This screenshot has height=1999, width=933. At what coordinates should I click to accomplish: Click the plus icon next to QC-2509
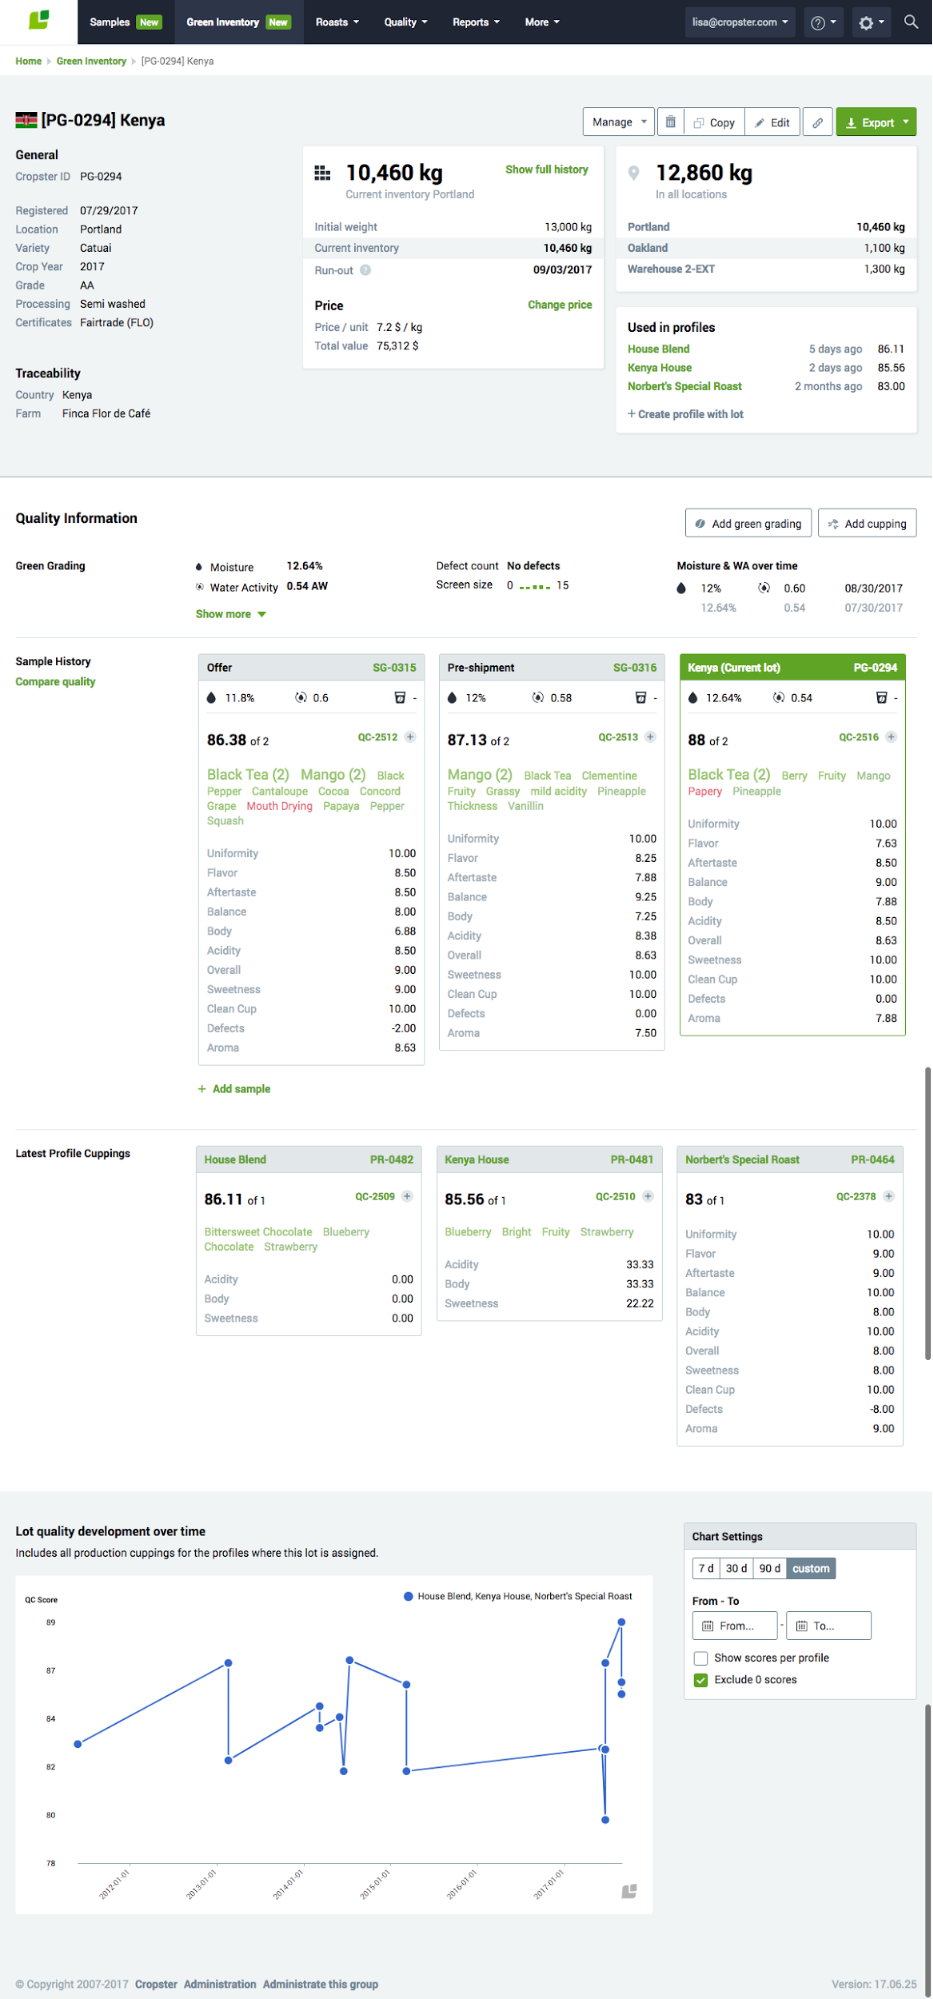pos(407,1196)
